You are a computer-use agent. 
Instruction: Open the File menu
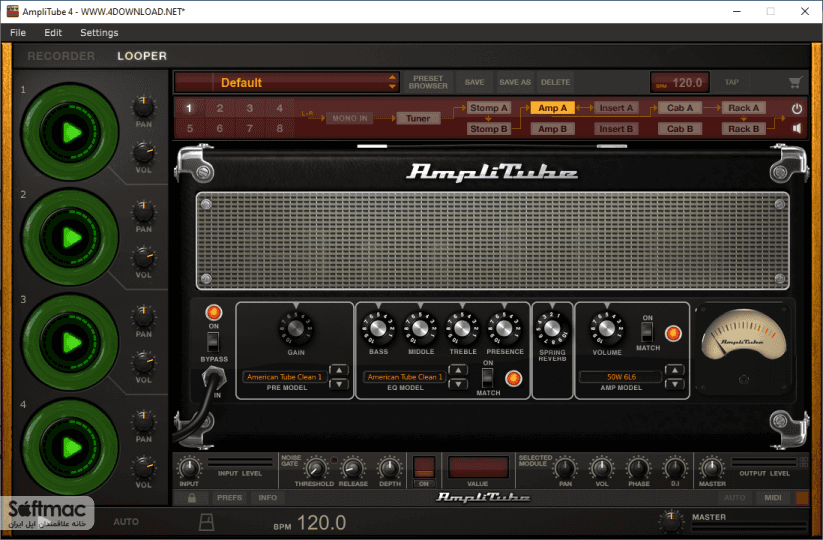point(18,33)
